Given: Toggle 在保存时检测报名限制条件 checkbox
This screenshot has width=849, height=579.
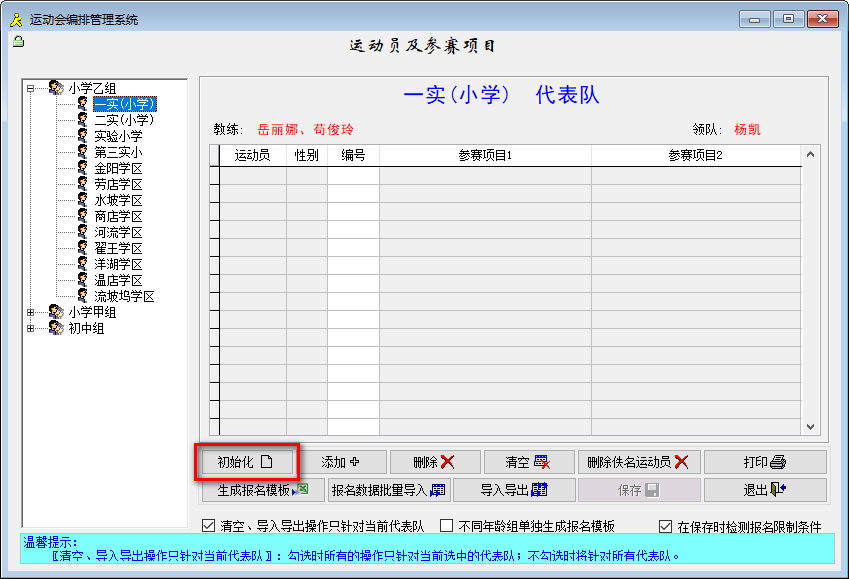Looking at the screenshot, I should (665, 526).
